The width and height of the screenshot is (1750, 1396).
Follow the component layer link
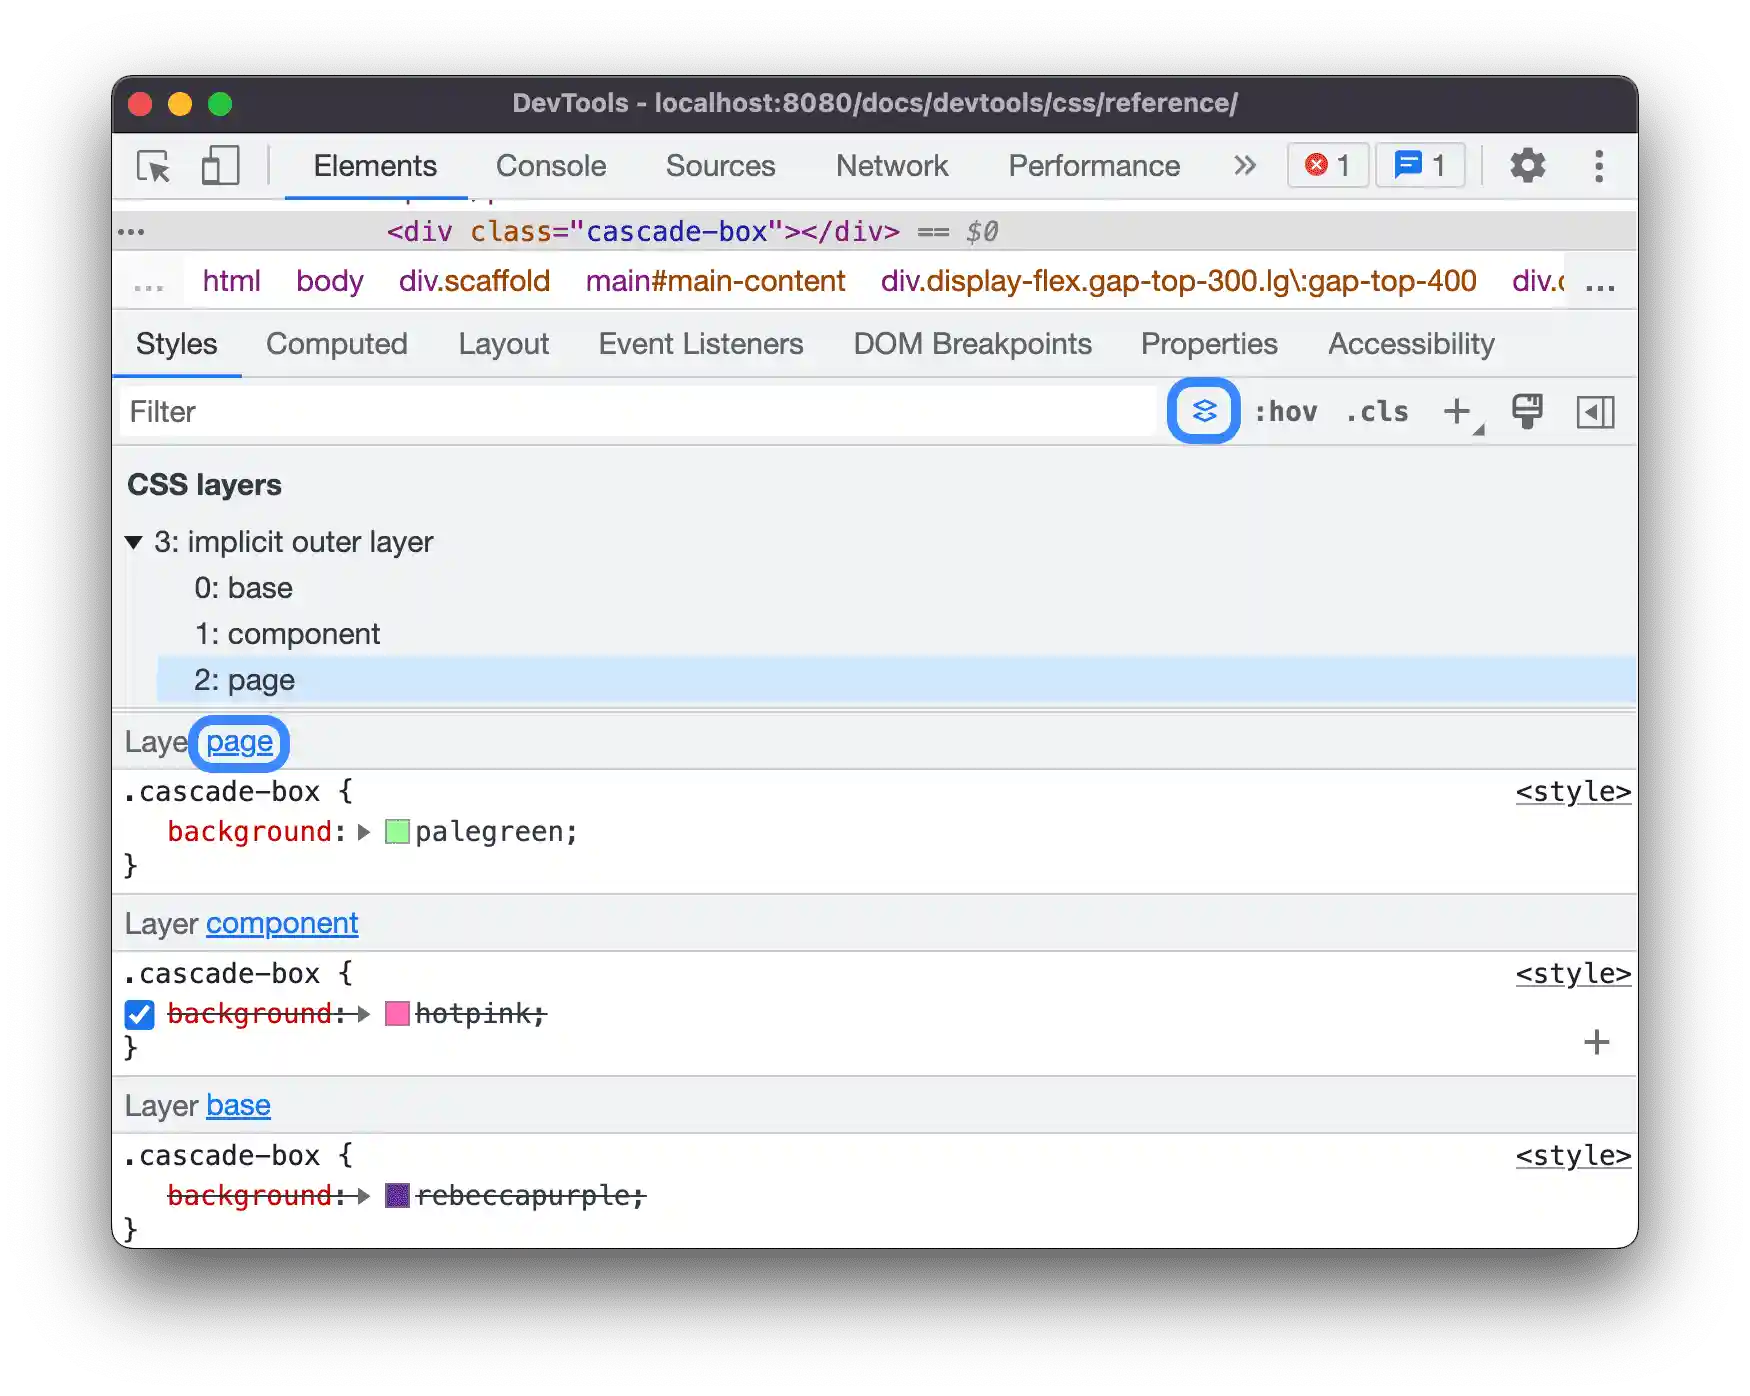pyautogui.click(x=282, y=923)
